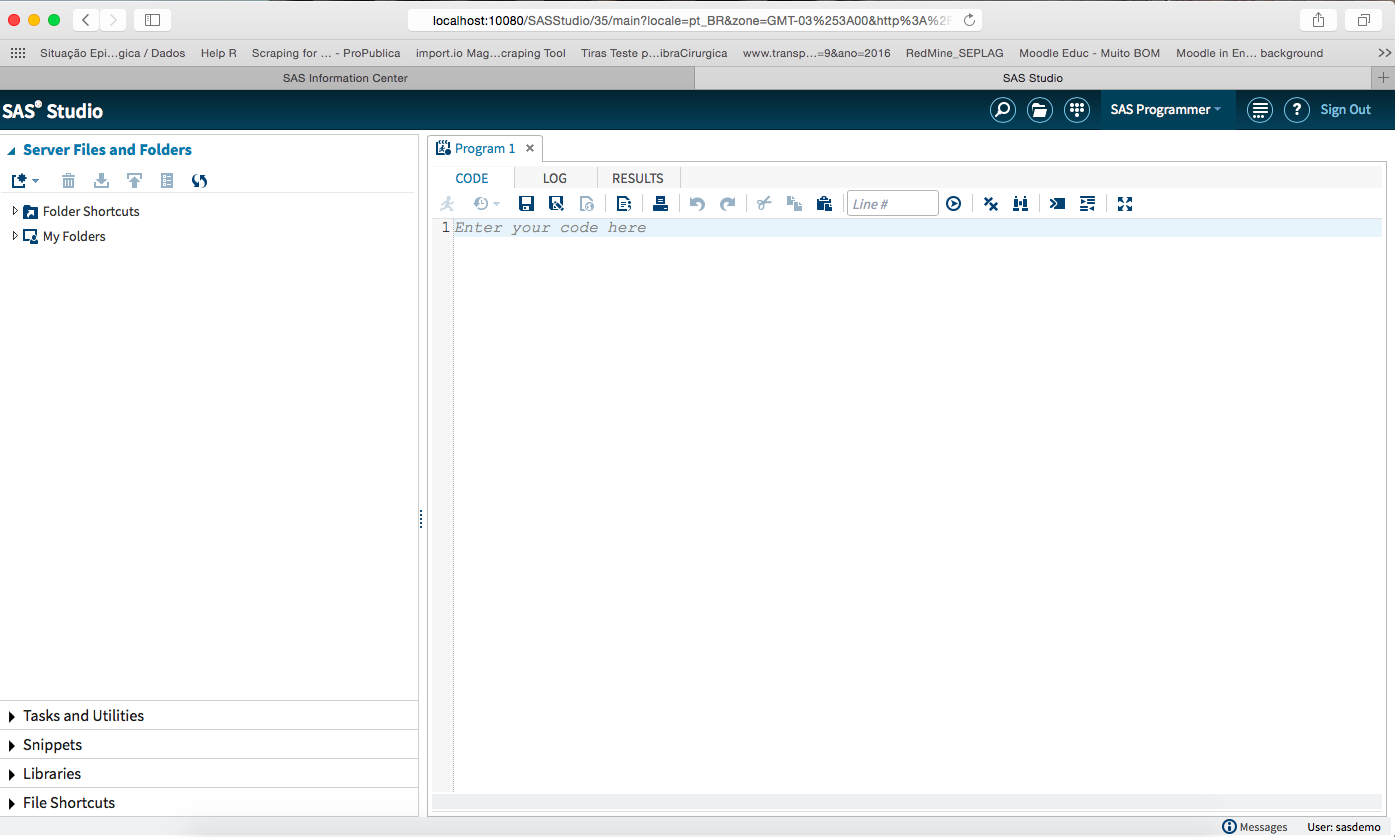The width and height of the screenshot is (1395, 837).
Task: Open a new browser tab with plus button
Action: [1384, 78]
